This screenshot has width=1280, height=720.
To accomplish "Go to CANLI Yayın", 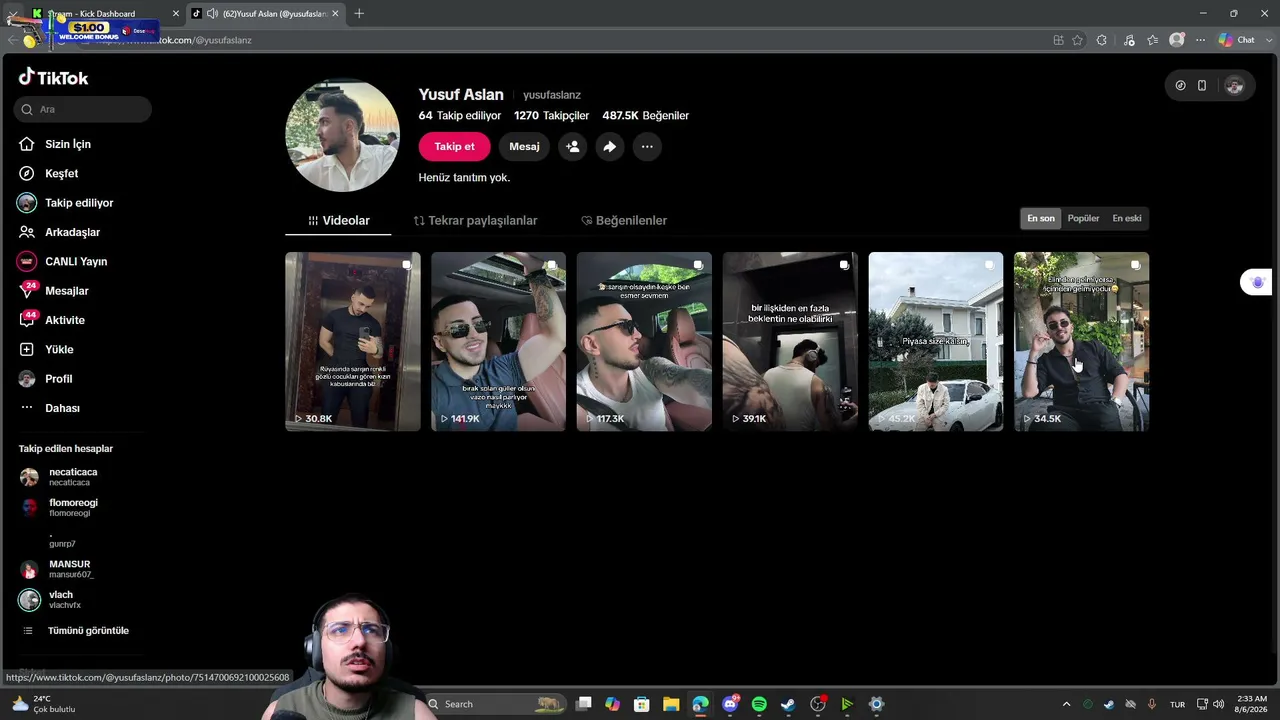I will (62, 261).
